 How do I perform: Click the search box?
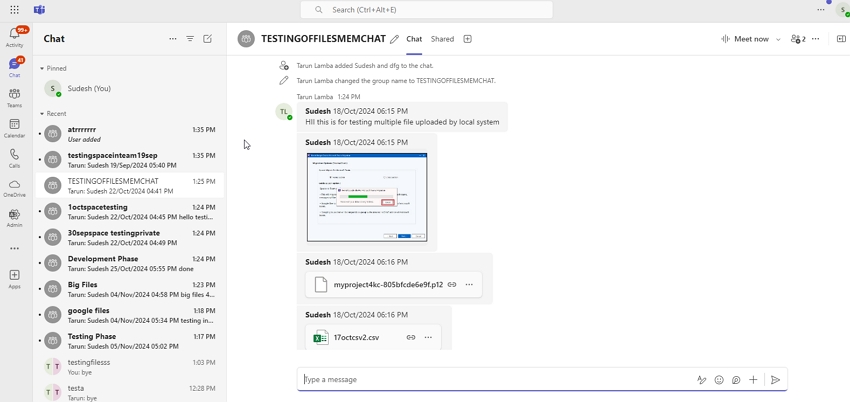point(427,10)
